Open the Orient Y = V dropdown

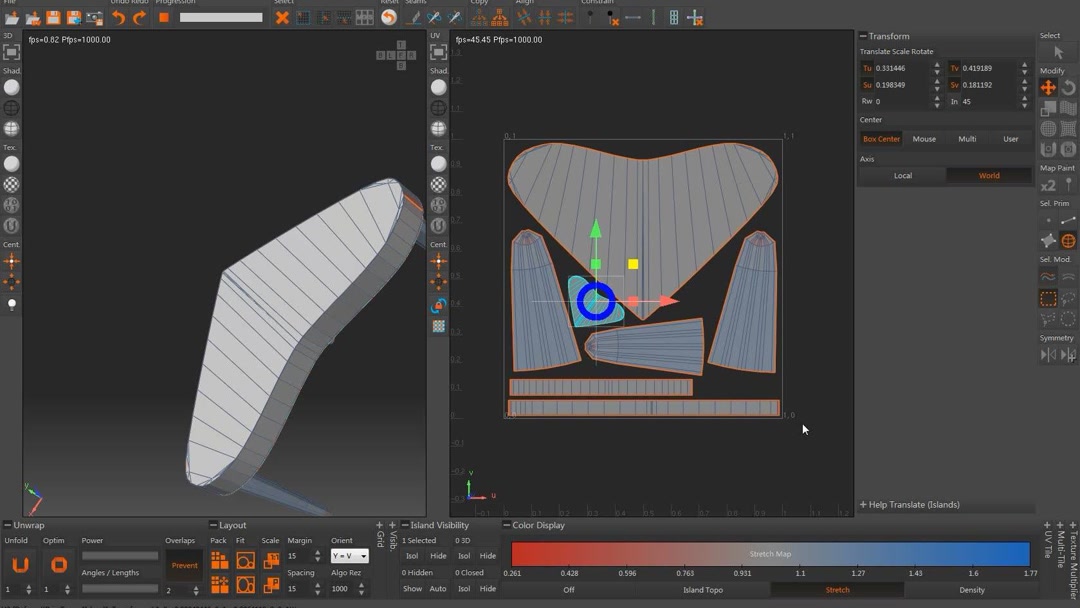click(x=349, y=556)
